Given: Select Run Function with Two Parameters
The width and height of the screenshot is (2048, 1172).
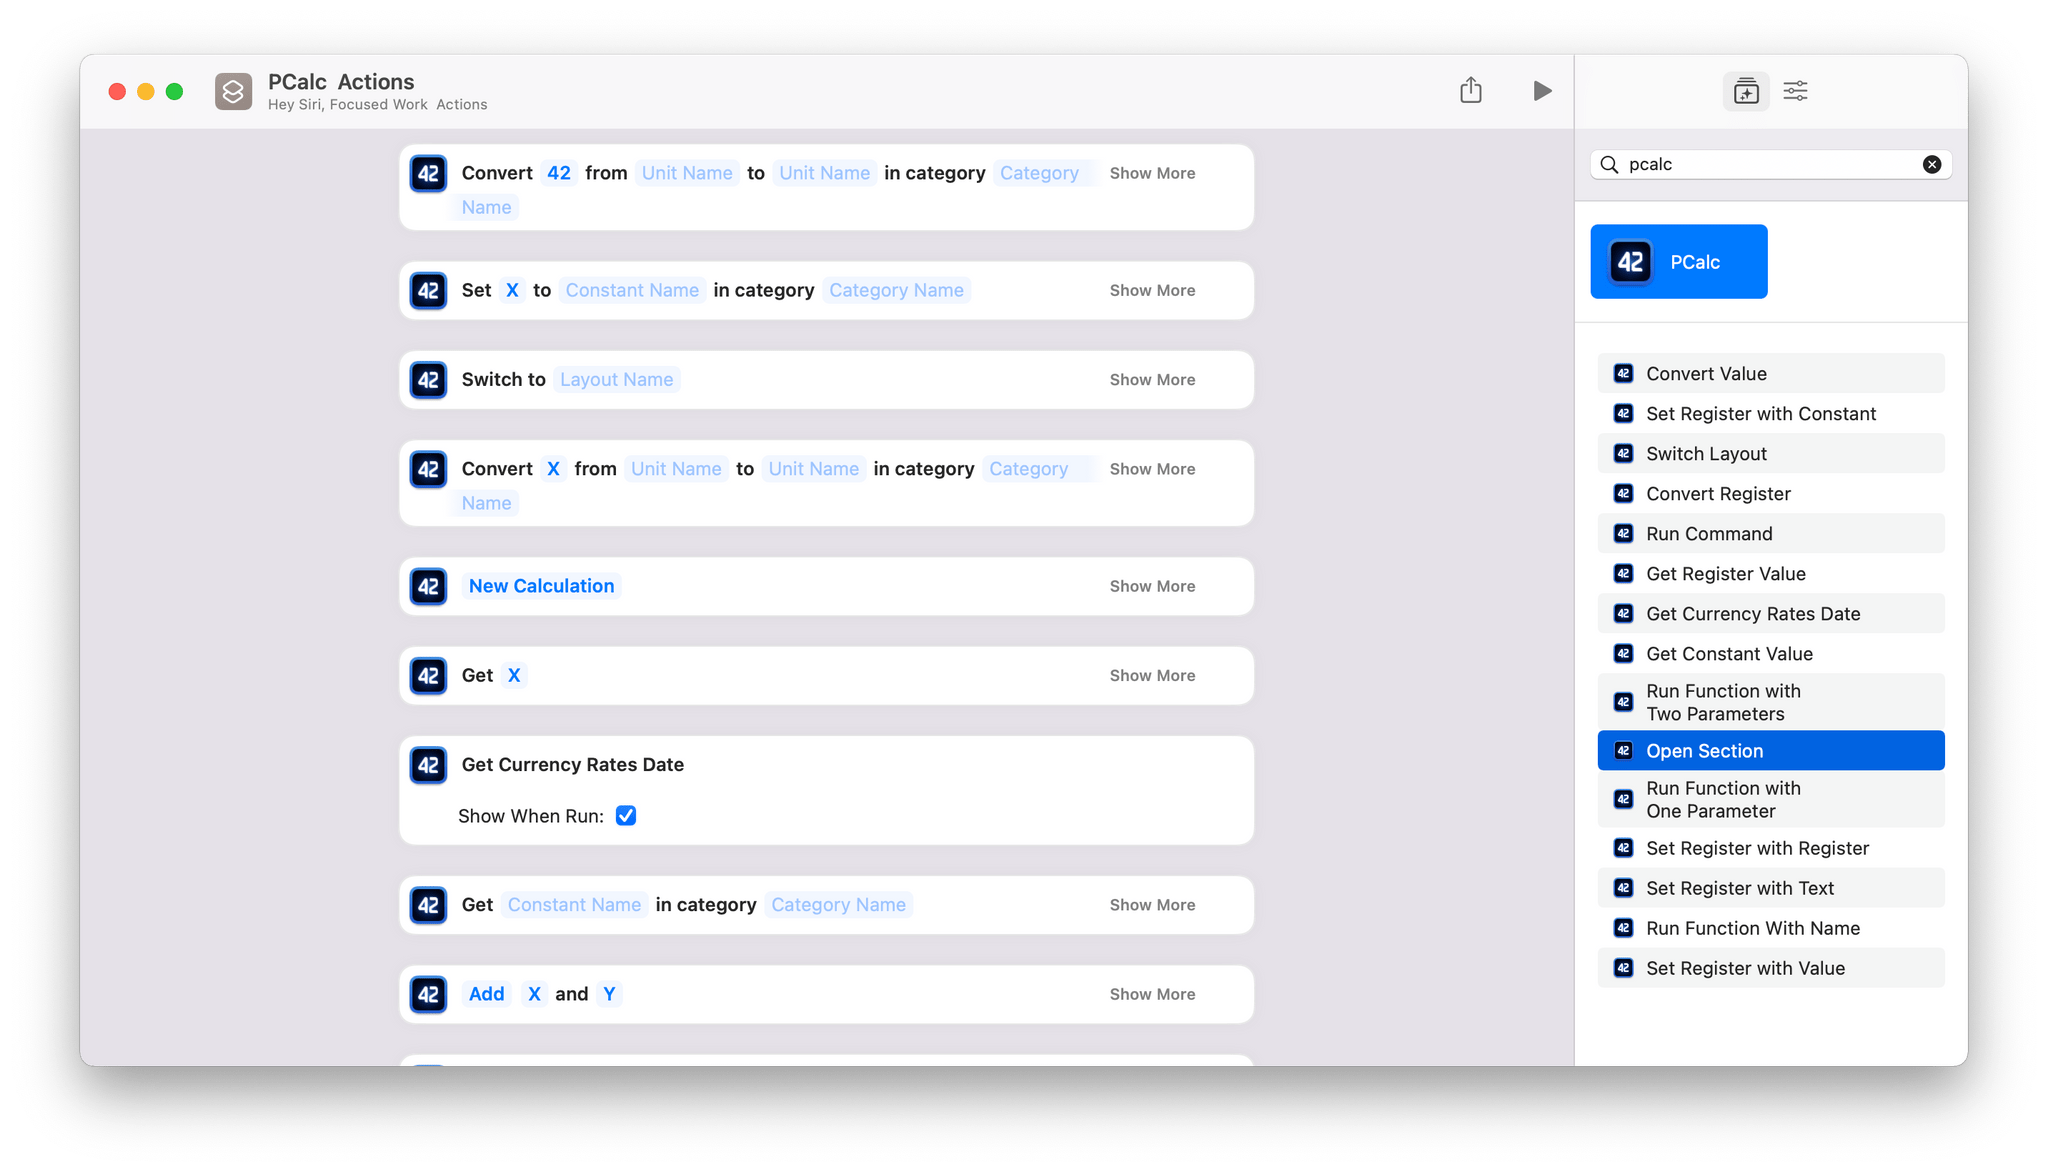Looking at the screenshot, I should pos(1771,702).
